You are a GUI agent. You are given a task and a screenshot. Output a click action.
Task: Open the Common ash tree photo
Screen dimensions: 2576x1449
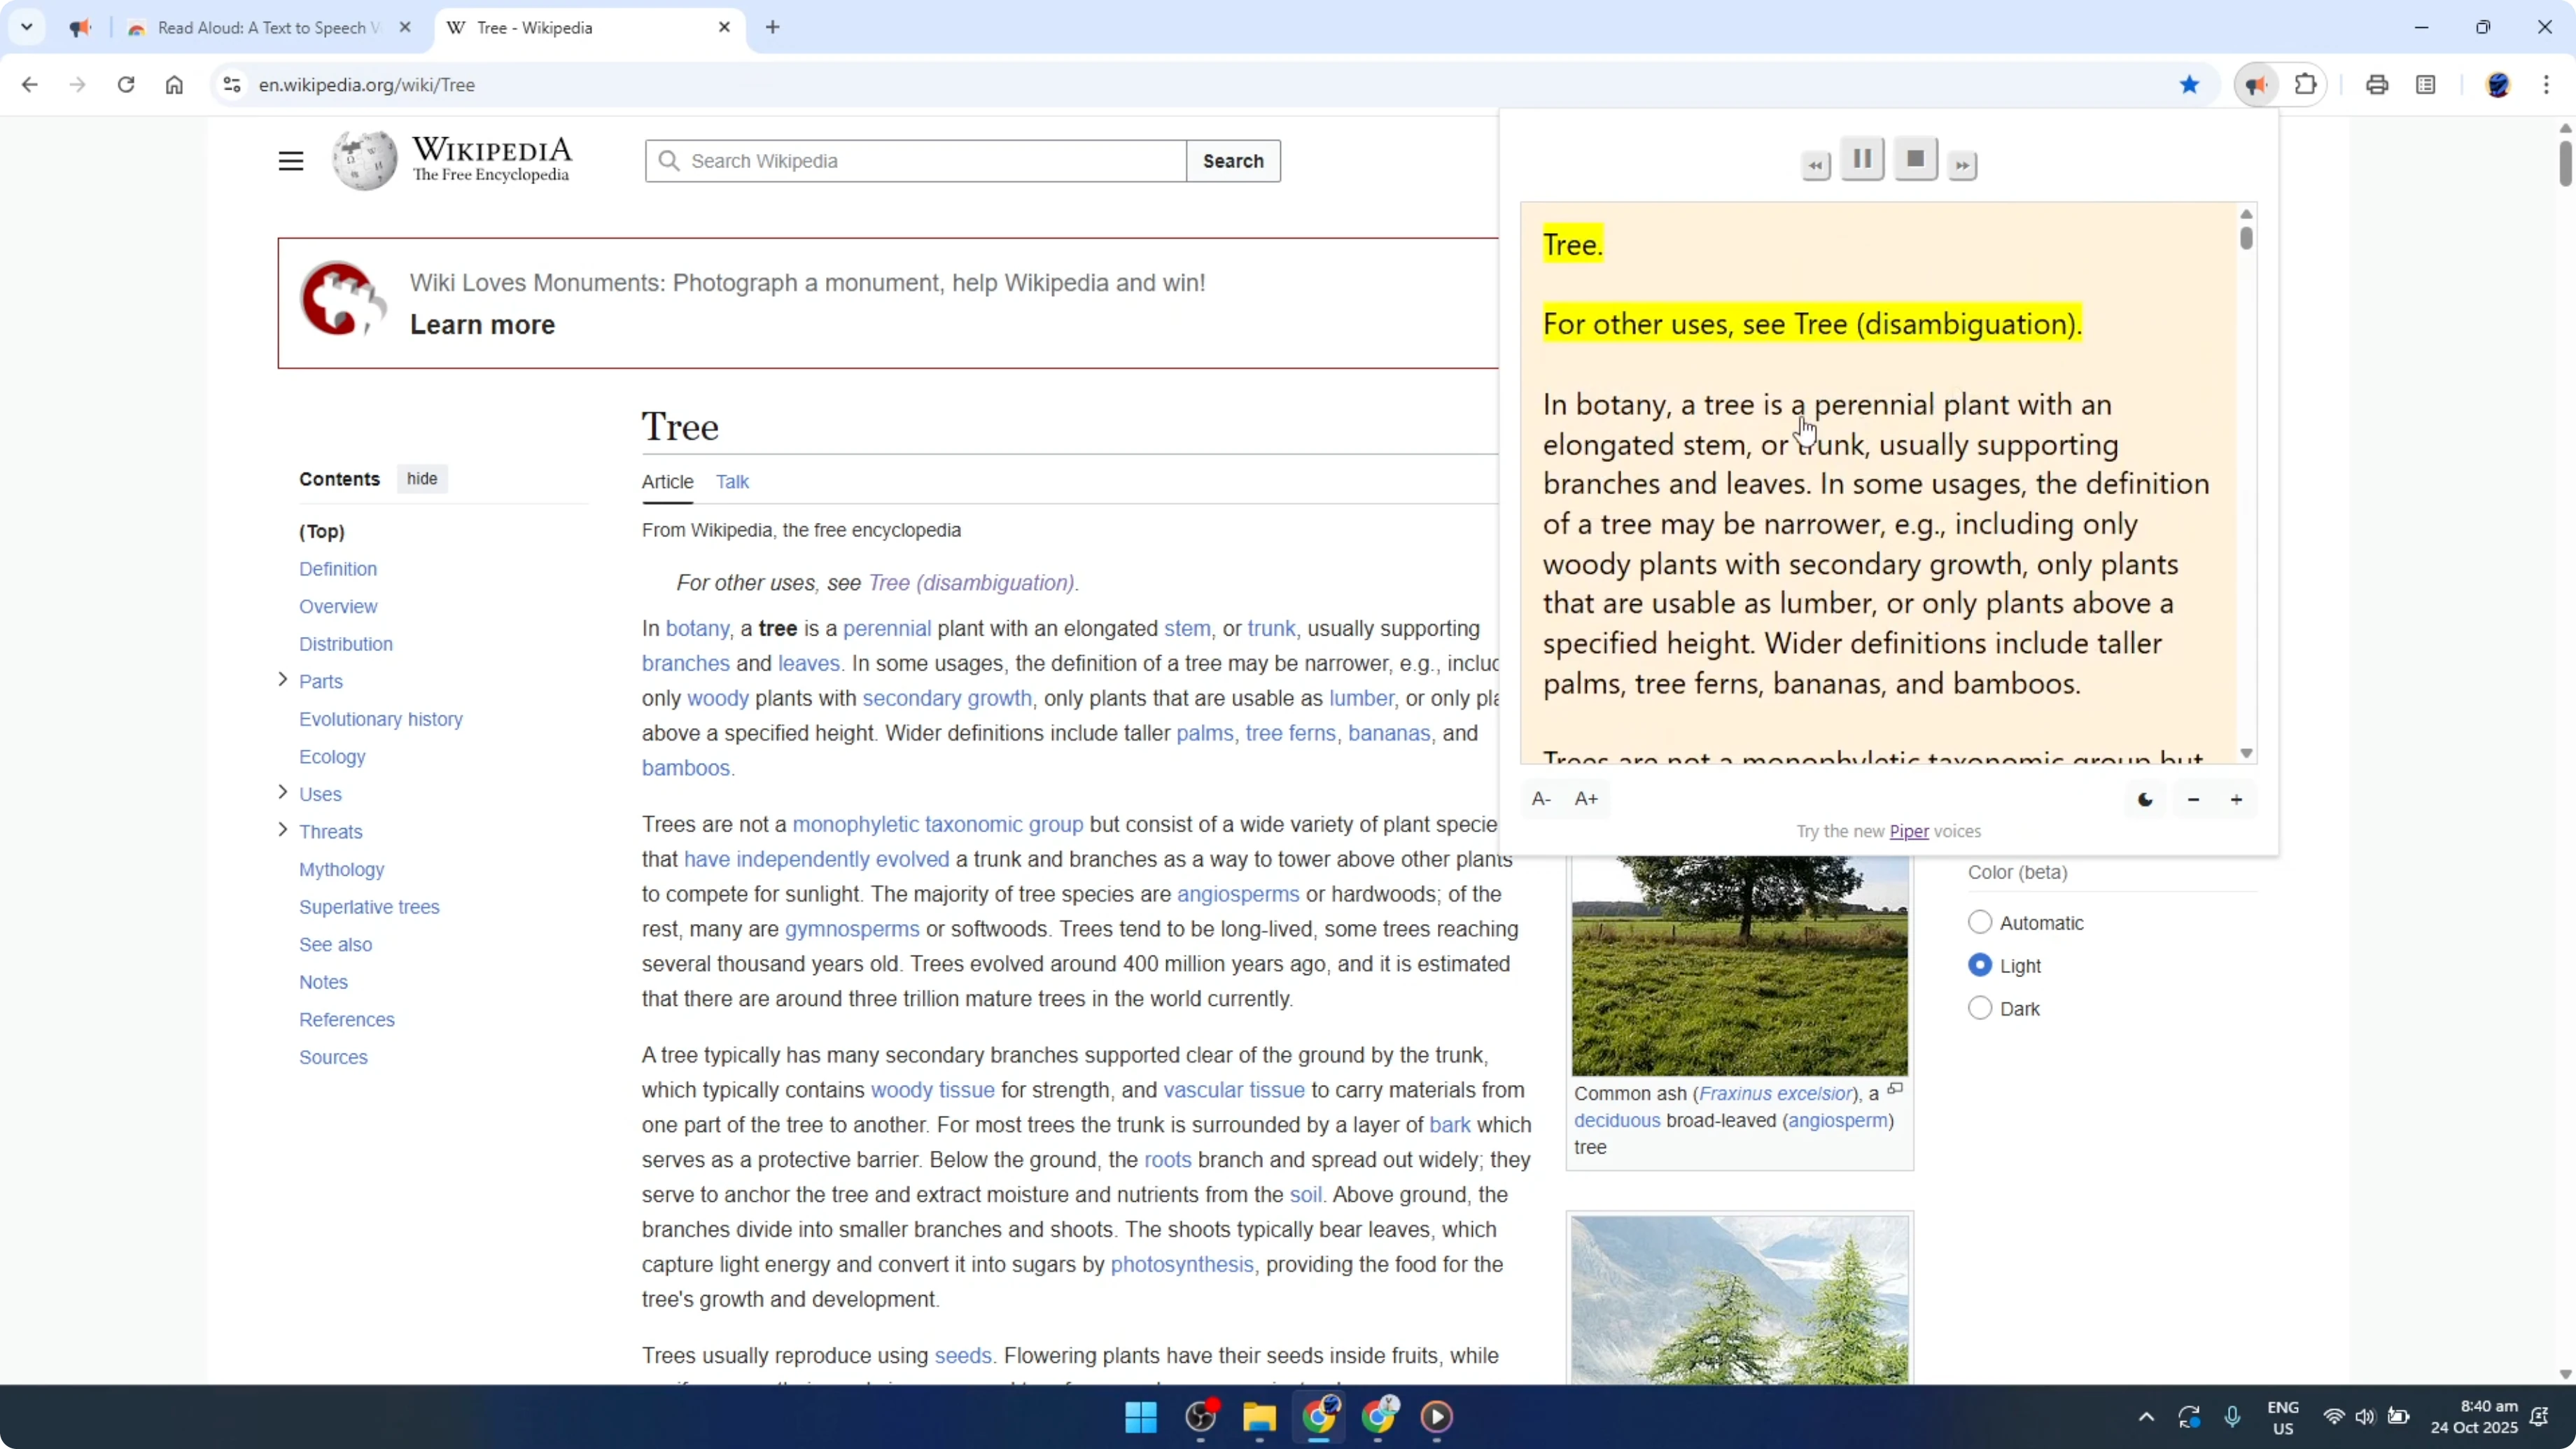(1739, 965)
